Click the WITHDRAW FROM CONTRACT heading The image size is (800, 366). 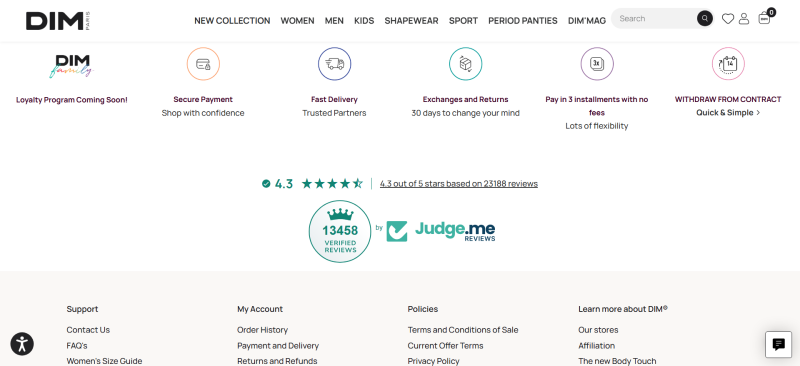728,100
